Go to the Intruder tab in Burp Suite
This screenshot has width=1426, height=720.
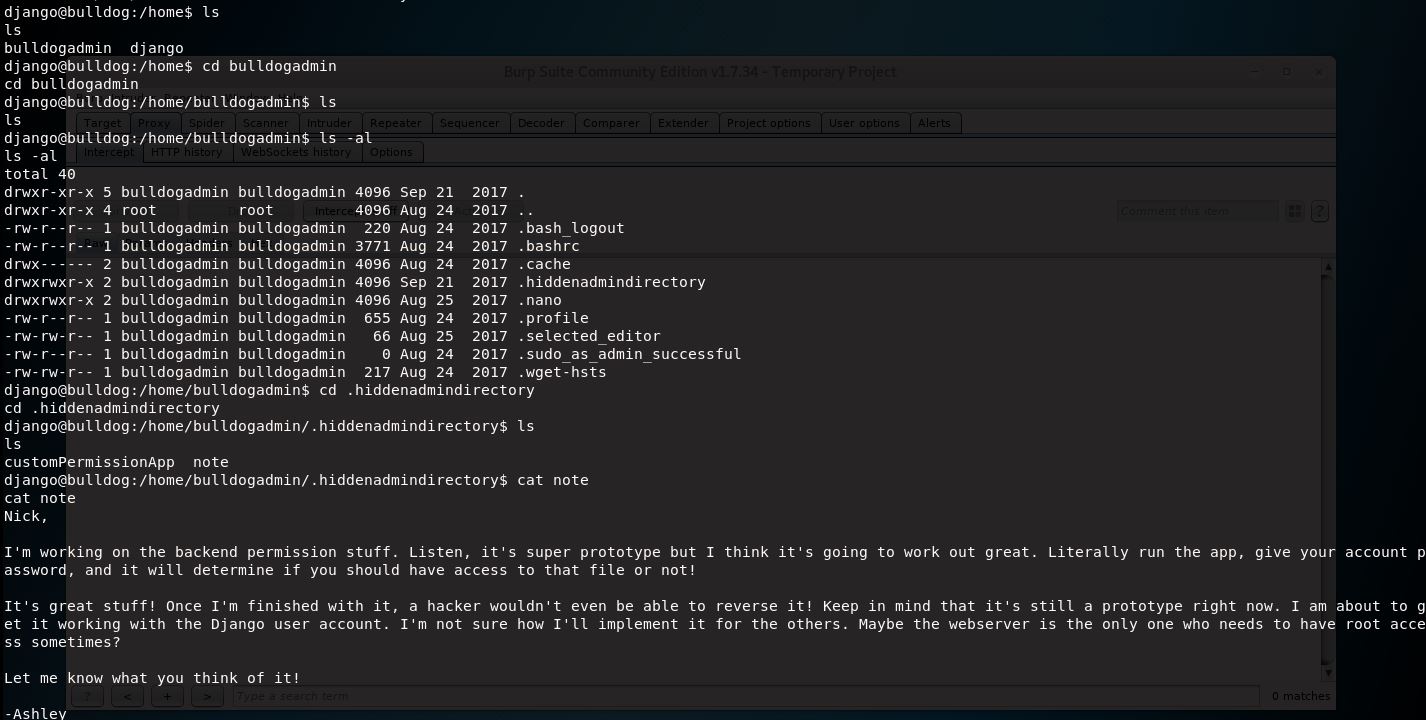click(329, 123)
